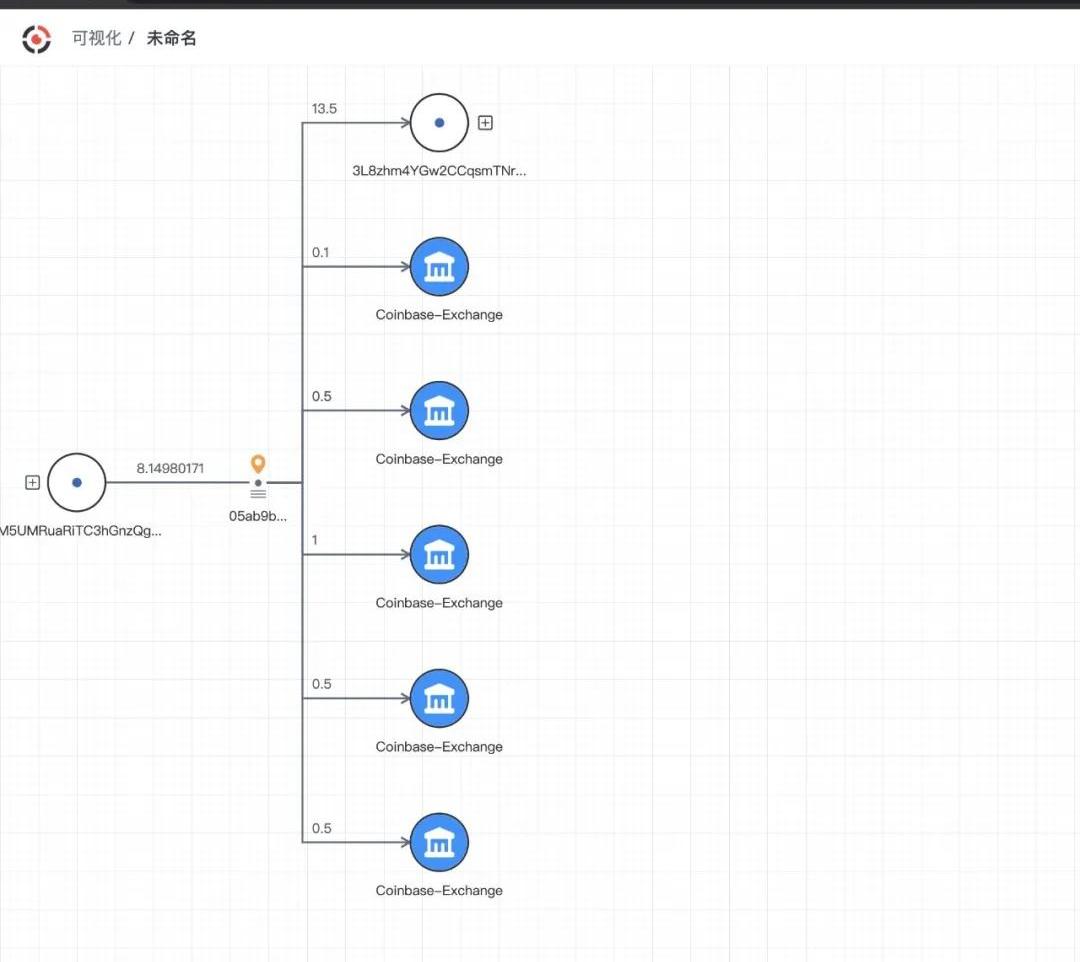Click the 3L8zhm4YGw2CCqsmTNr address text label
1080x962 pixels.
point(439,171)
